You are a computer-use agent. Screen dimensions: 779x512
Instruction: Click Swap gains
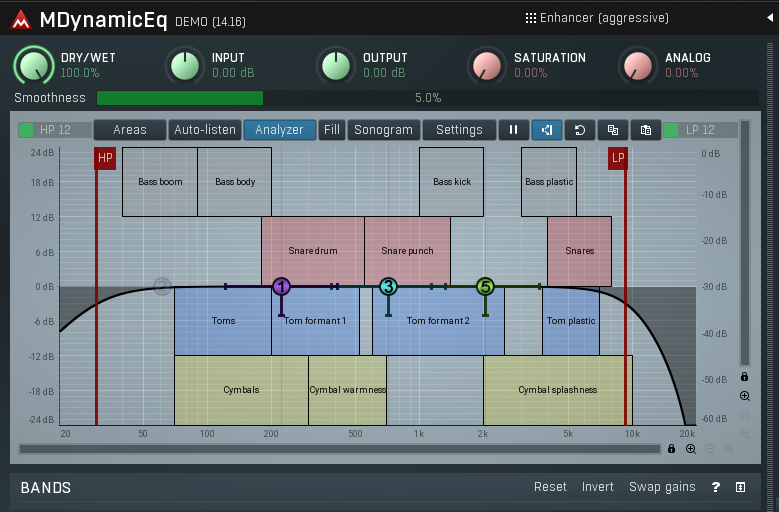coord(662,487)
